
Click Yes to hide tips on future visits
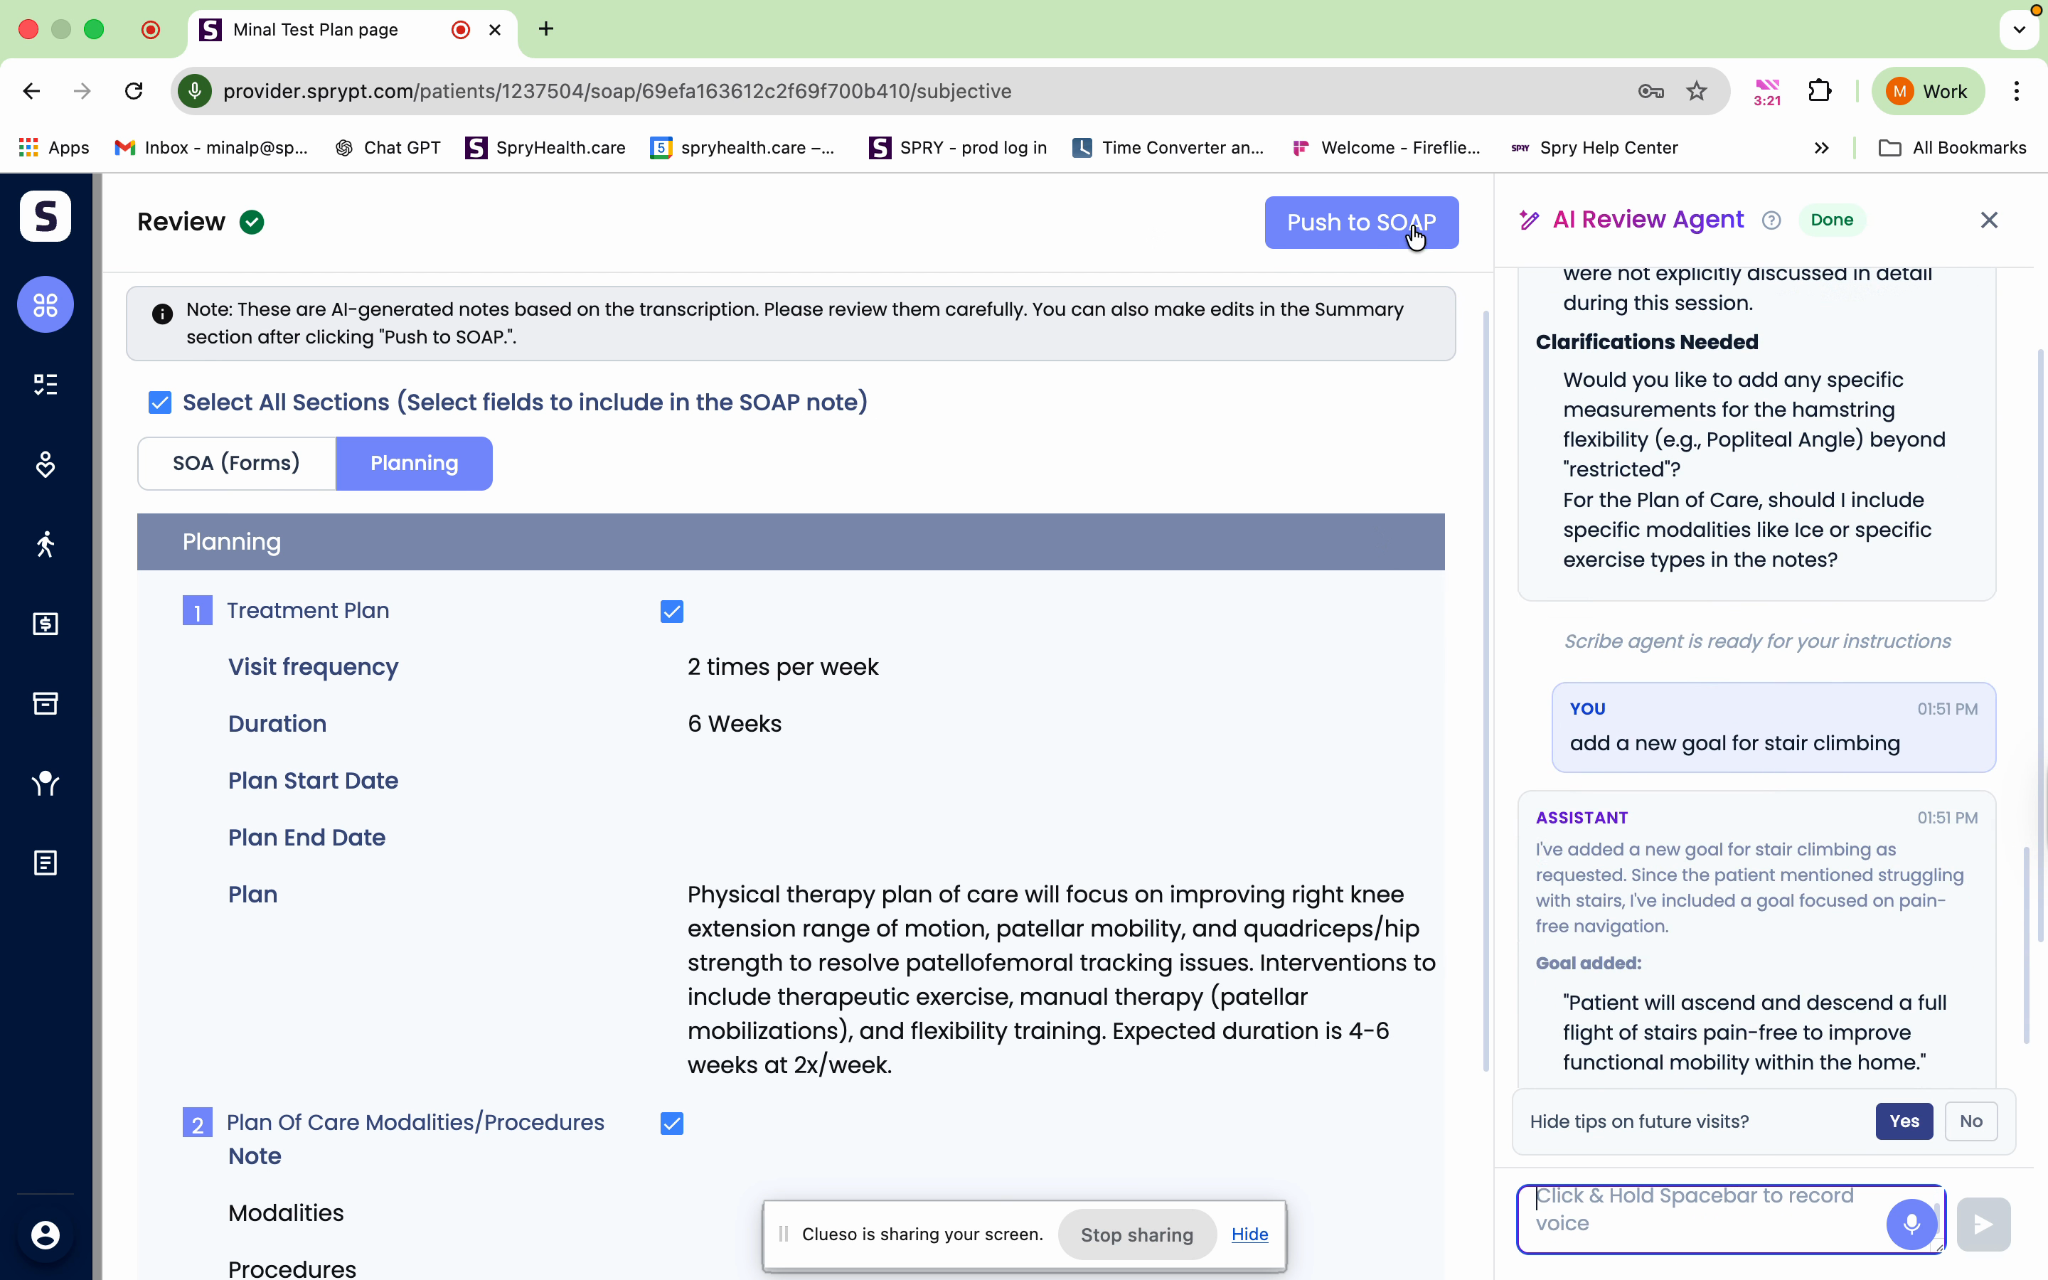1904,1121
